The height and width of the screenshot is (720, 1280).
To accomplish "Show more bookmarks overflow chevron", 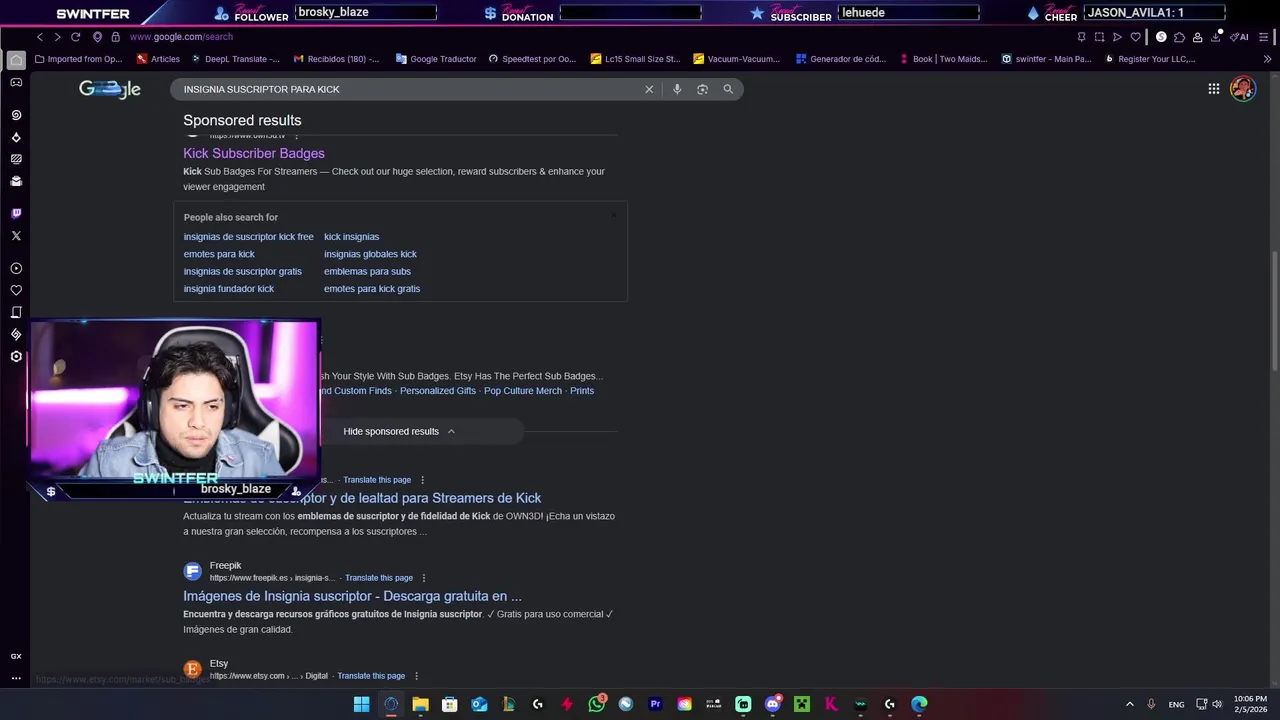I will coord(1267,59).
